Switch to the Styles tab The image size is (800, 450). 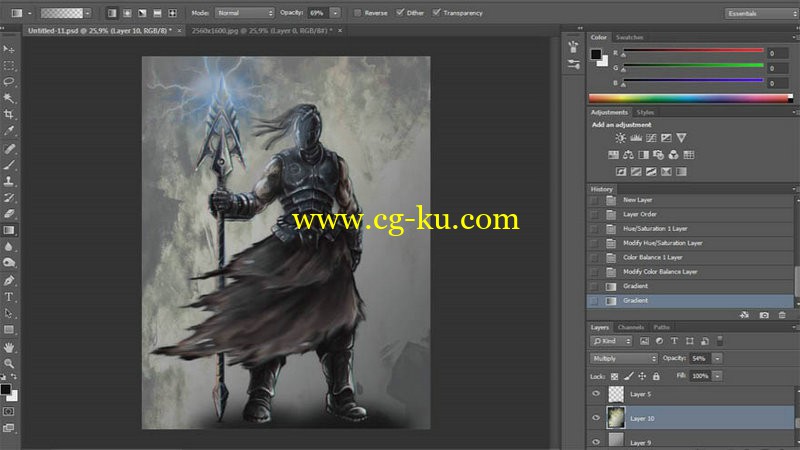(x=645, y=112)
